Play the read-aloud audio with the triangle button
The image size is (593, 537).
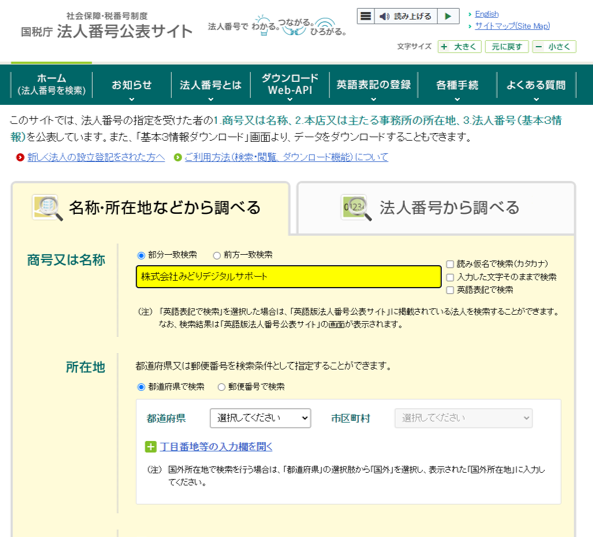tap(448, 16)
